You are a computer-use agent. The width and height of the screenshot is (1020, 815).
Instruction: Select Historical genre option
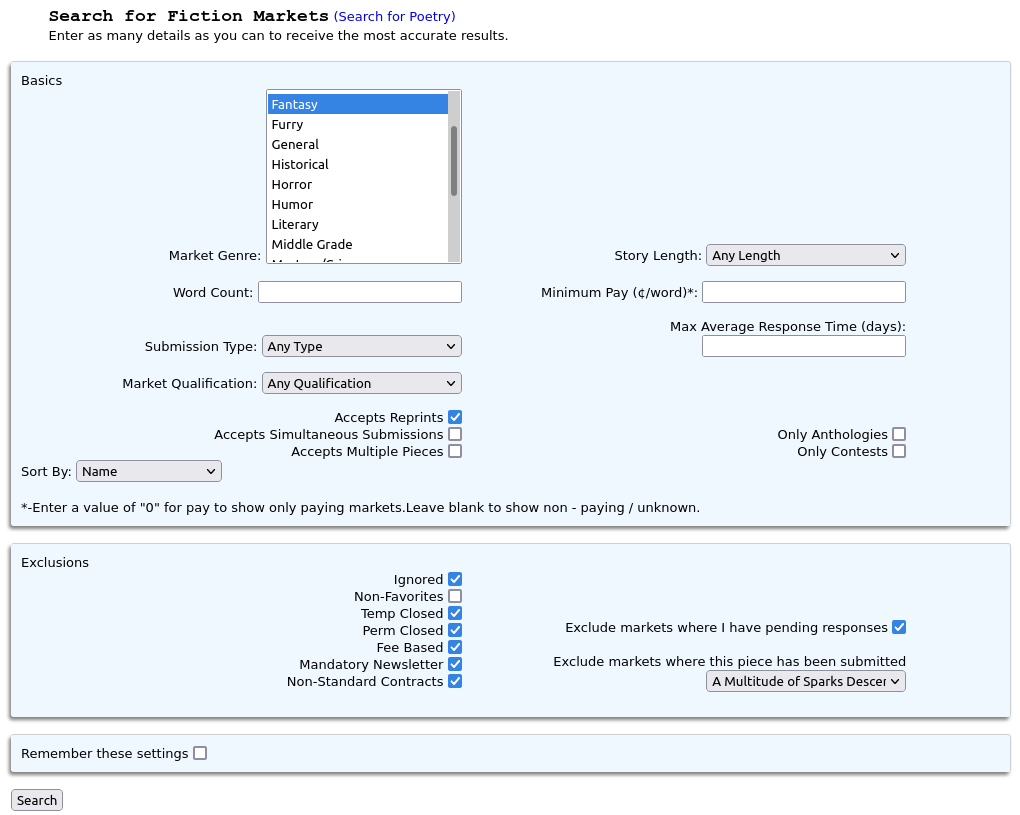pos(358,165)
